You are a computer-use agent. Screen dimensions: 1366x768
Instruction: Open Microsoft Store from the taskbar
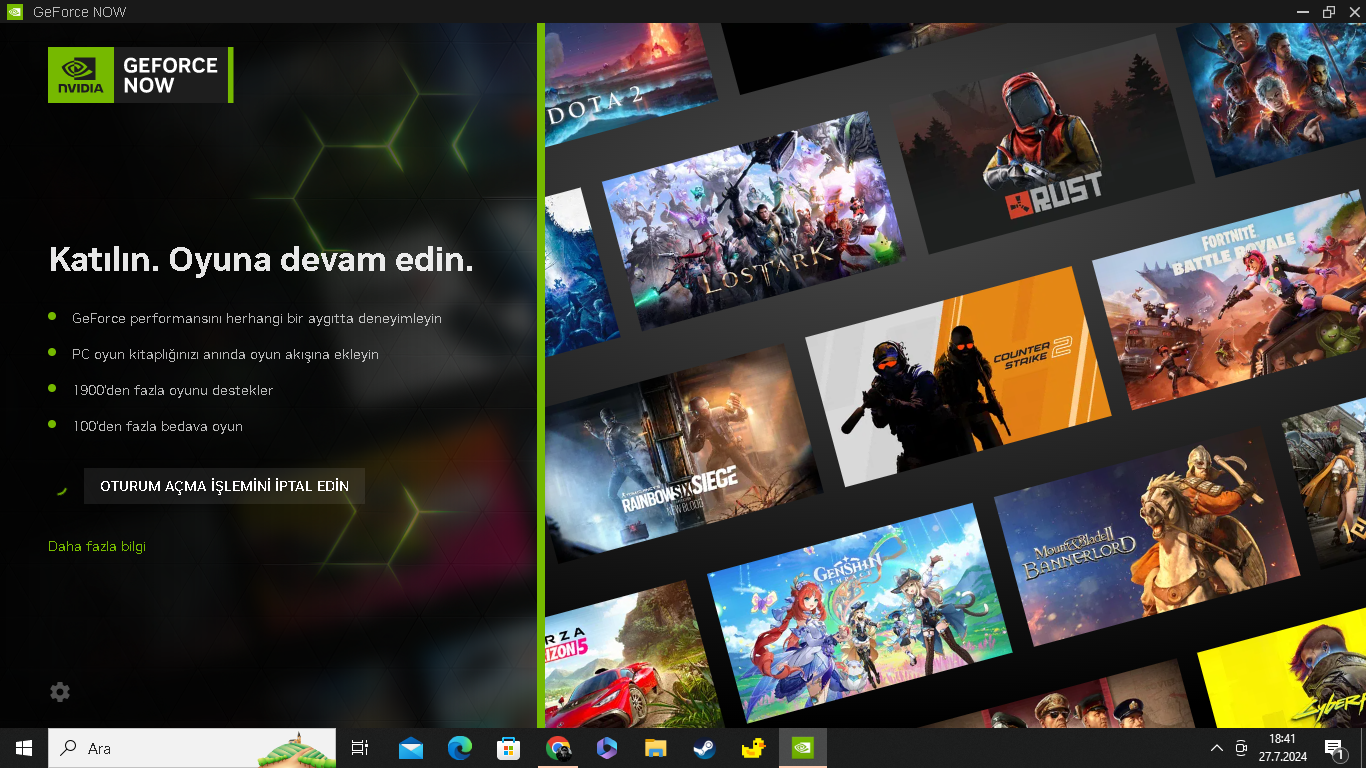[x=509, y=748]
